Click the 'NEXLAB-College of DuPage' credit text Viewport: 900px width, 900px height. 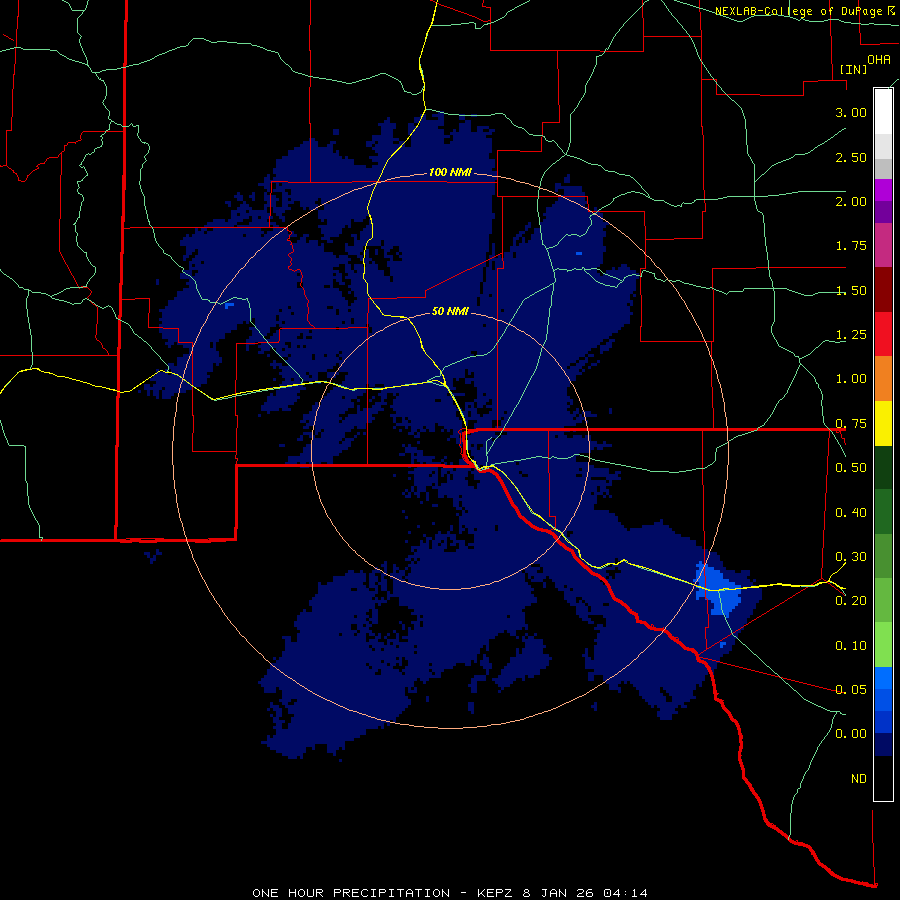tap(799, 11)
